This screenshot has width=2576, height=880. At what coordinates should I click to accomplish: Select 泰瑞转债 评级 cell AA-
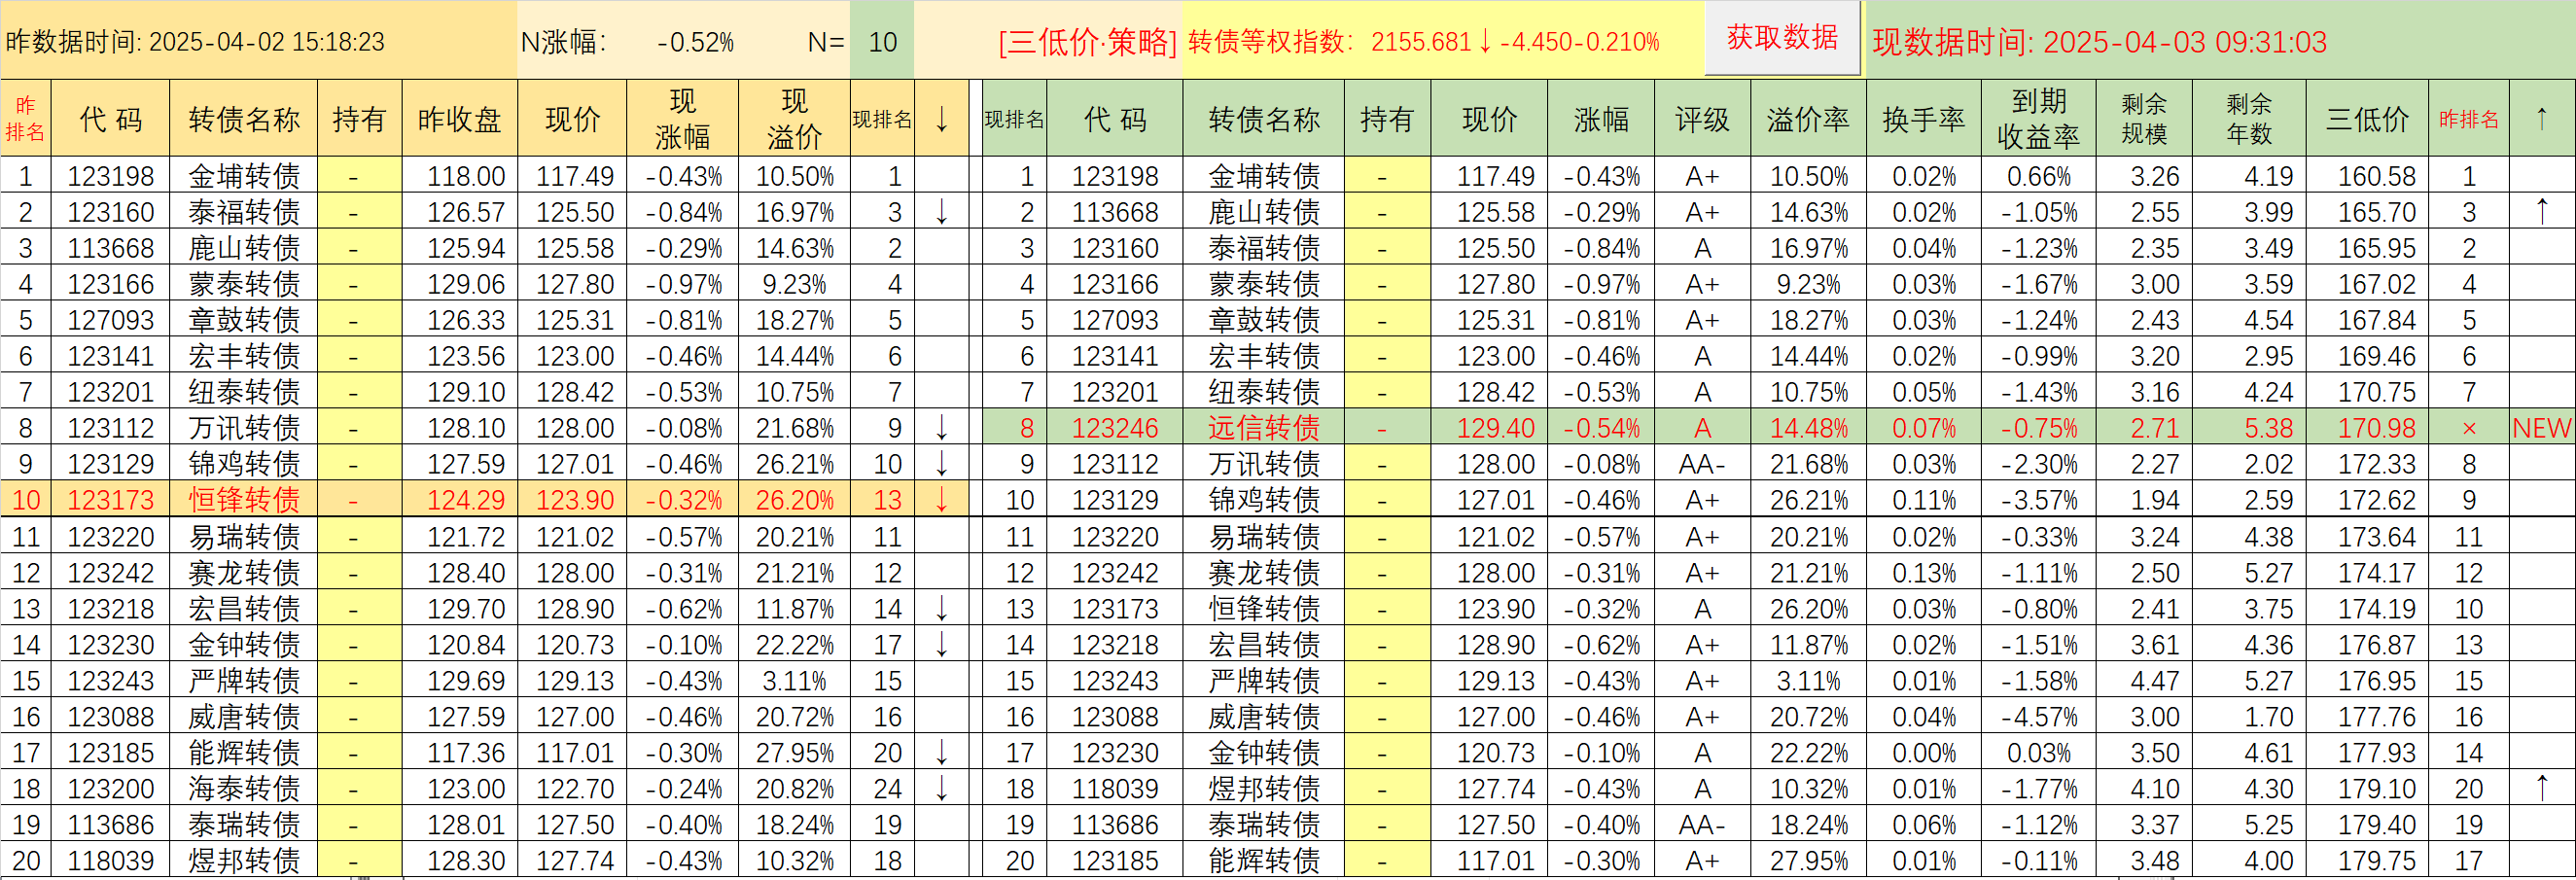1702,825
